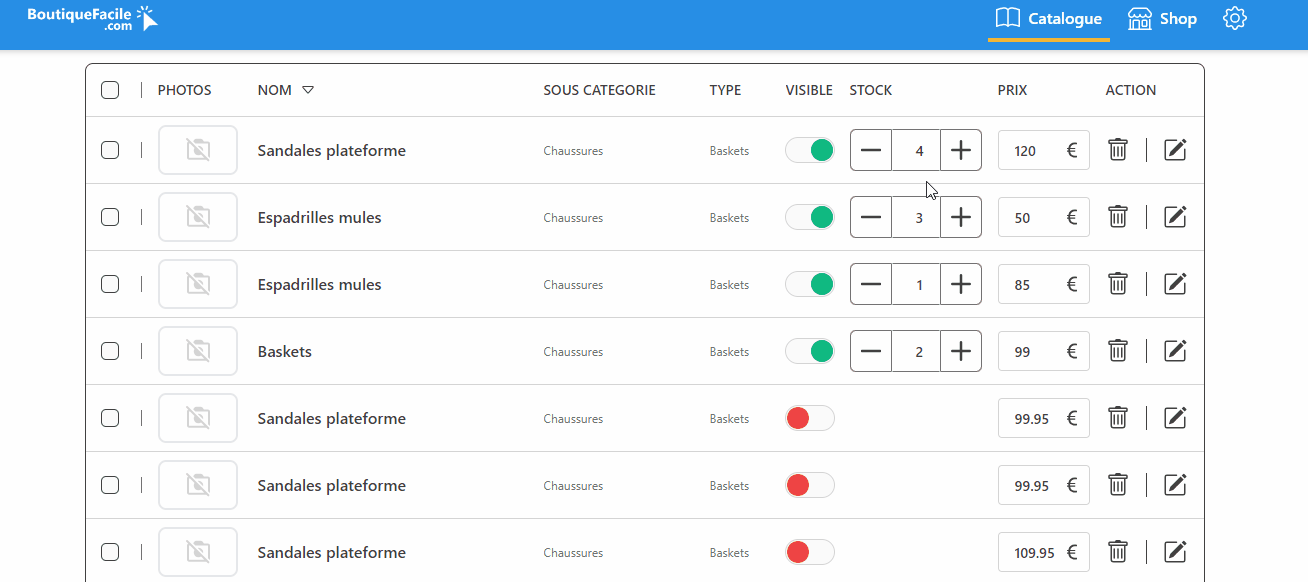Sort by name using the NOM arrow
Screen dimensions: 1308x582
(x=308, y=90)
